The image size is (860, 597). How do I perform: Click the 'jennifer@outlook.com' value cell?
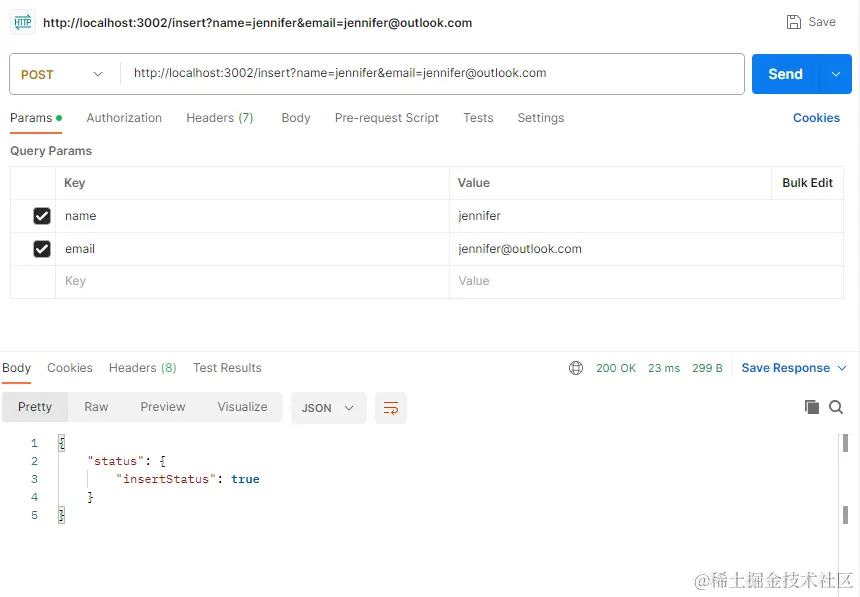(646, 249)
